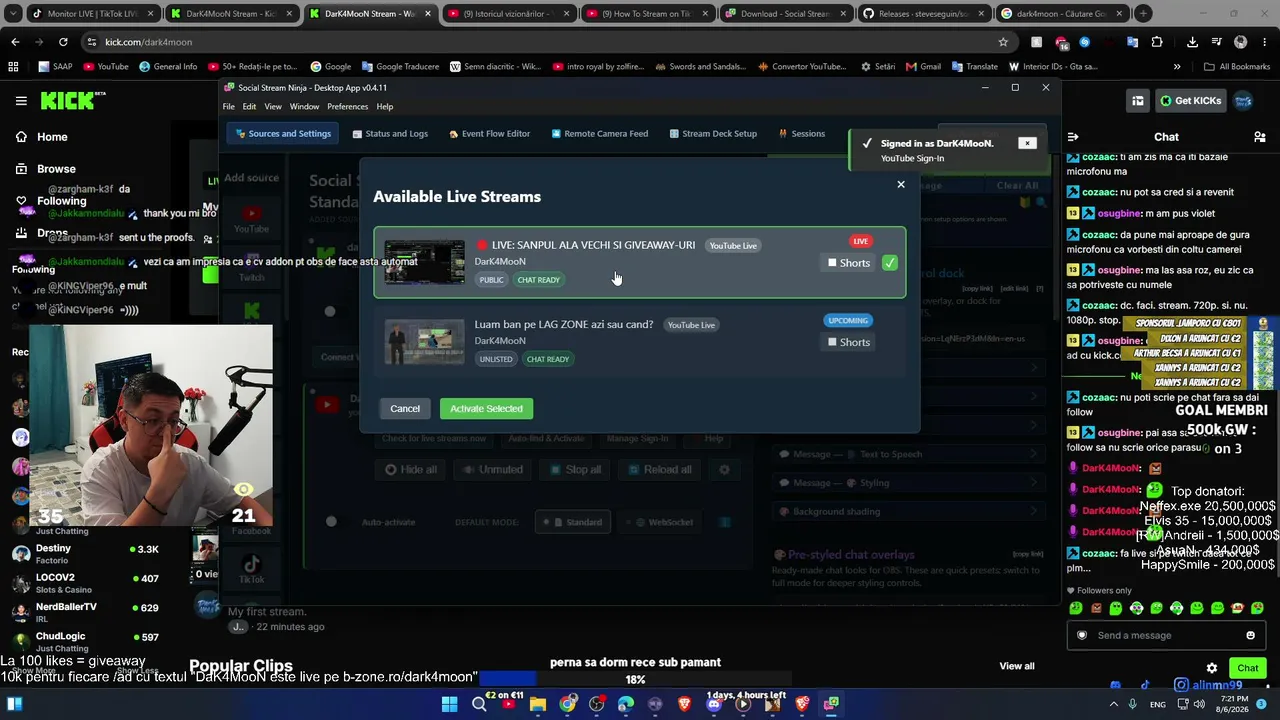Open the Gmail bookmark
The width and height of the screenshot is (1280, 720).
pyautogui.click(x=923, y=67)
